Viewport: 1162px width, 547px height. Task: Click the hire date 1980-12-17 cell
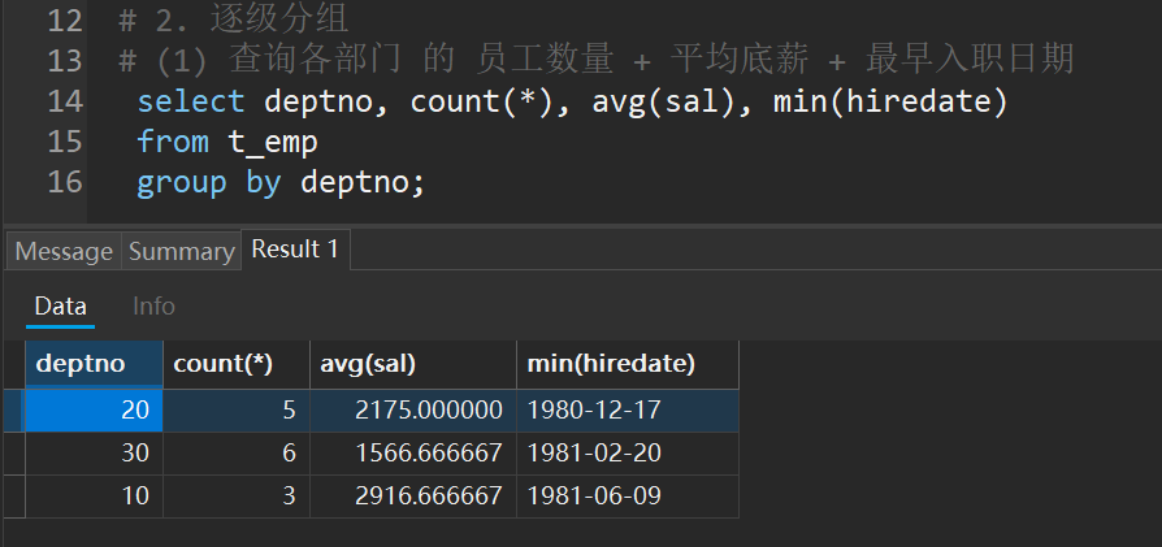point(628,410)
